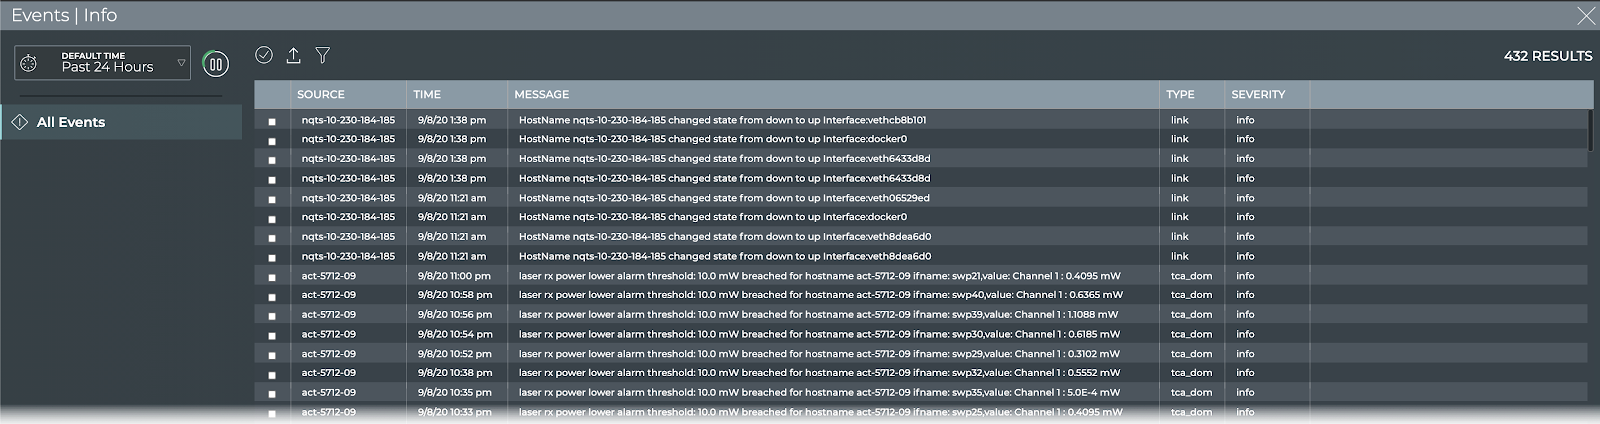Click the vertical scrollbar on the events table
1600x424 pixels.
click(x=1590, y=130)
